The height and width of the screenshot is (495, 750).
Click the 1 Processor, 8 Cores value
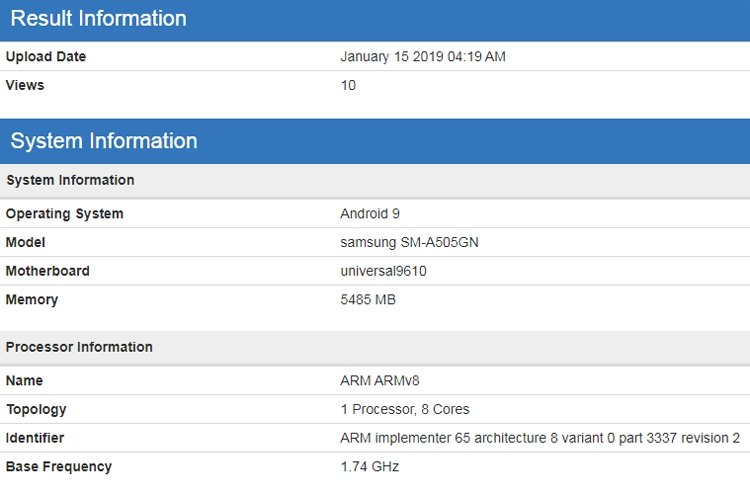(405, 409)
